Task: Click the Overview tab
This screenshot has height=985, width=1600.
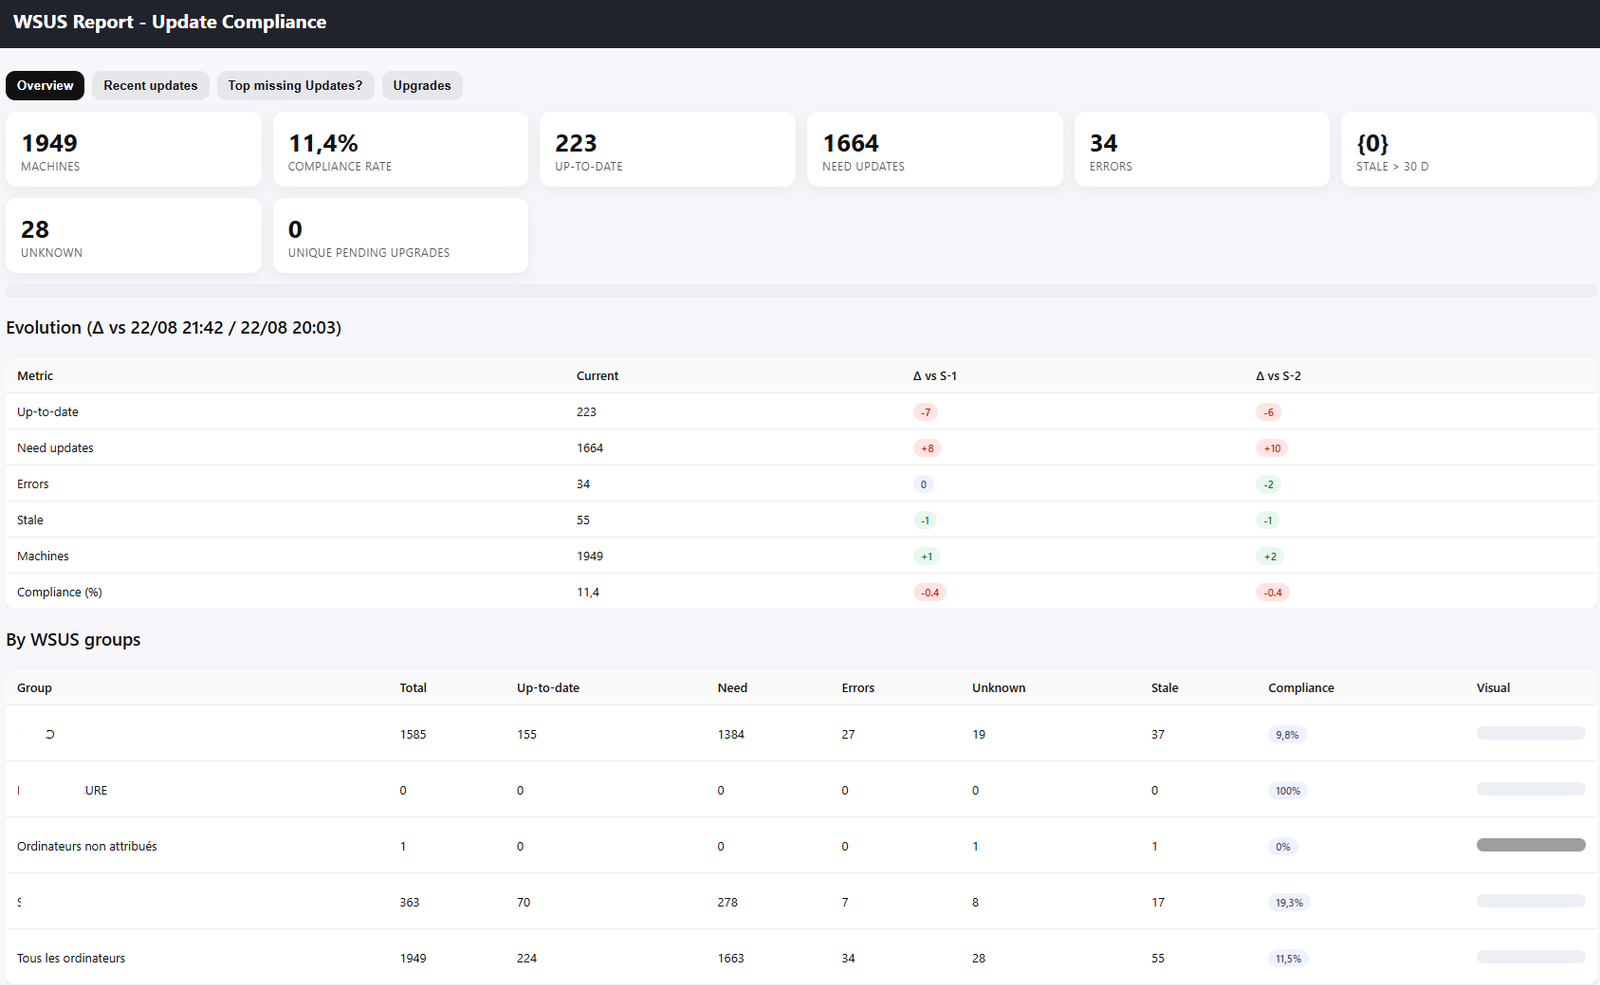Action: (45, 86)
